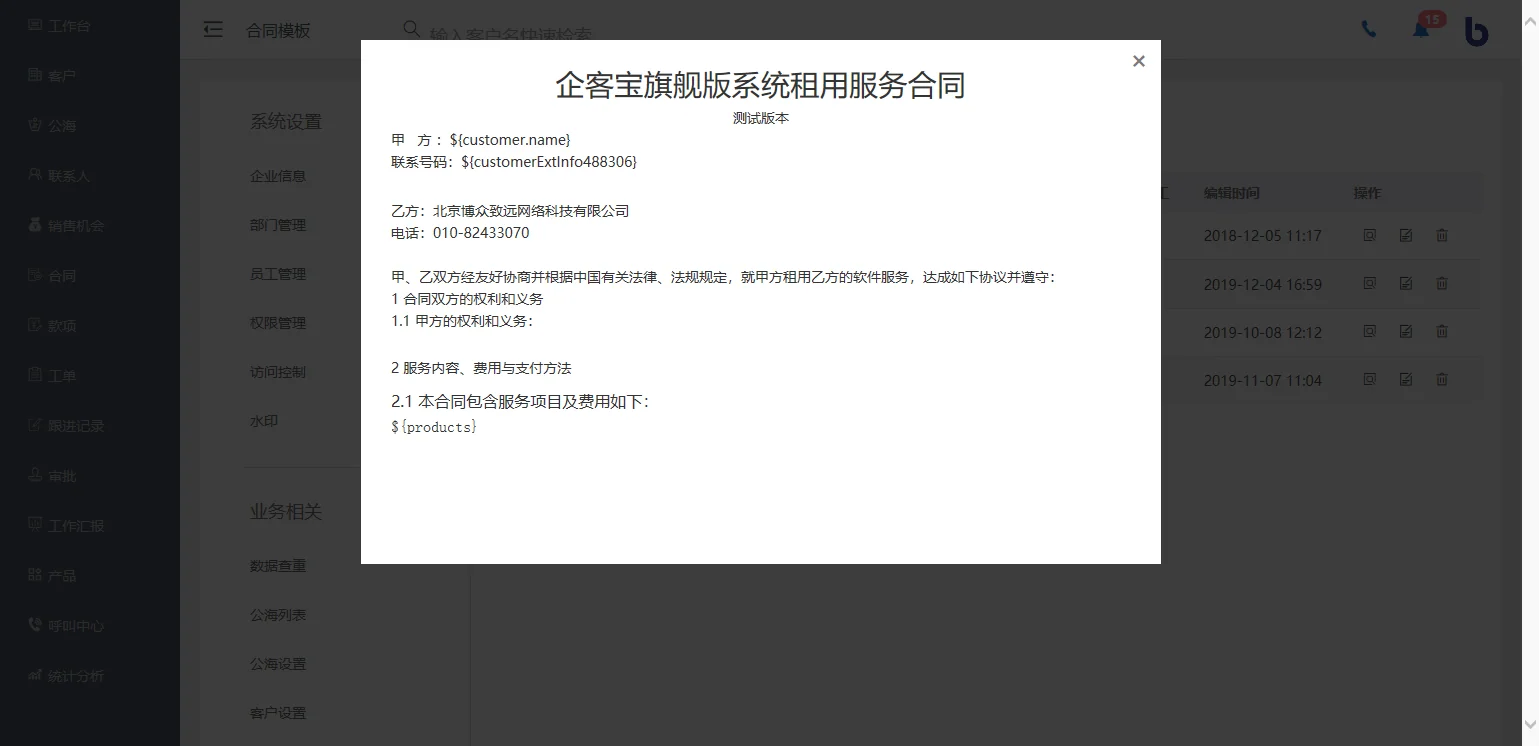Click the 2 服务内容、费用与支付方法 heading
The height and width of the screenshot is (746, 1539).
click(x=481, y=368)
